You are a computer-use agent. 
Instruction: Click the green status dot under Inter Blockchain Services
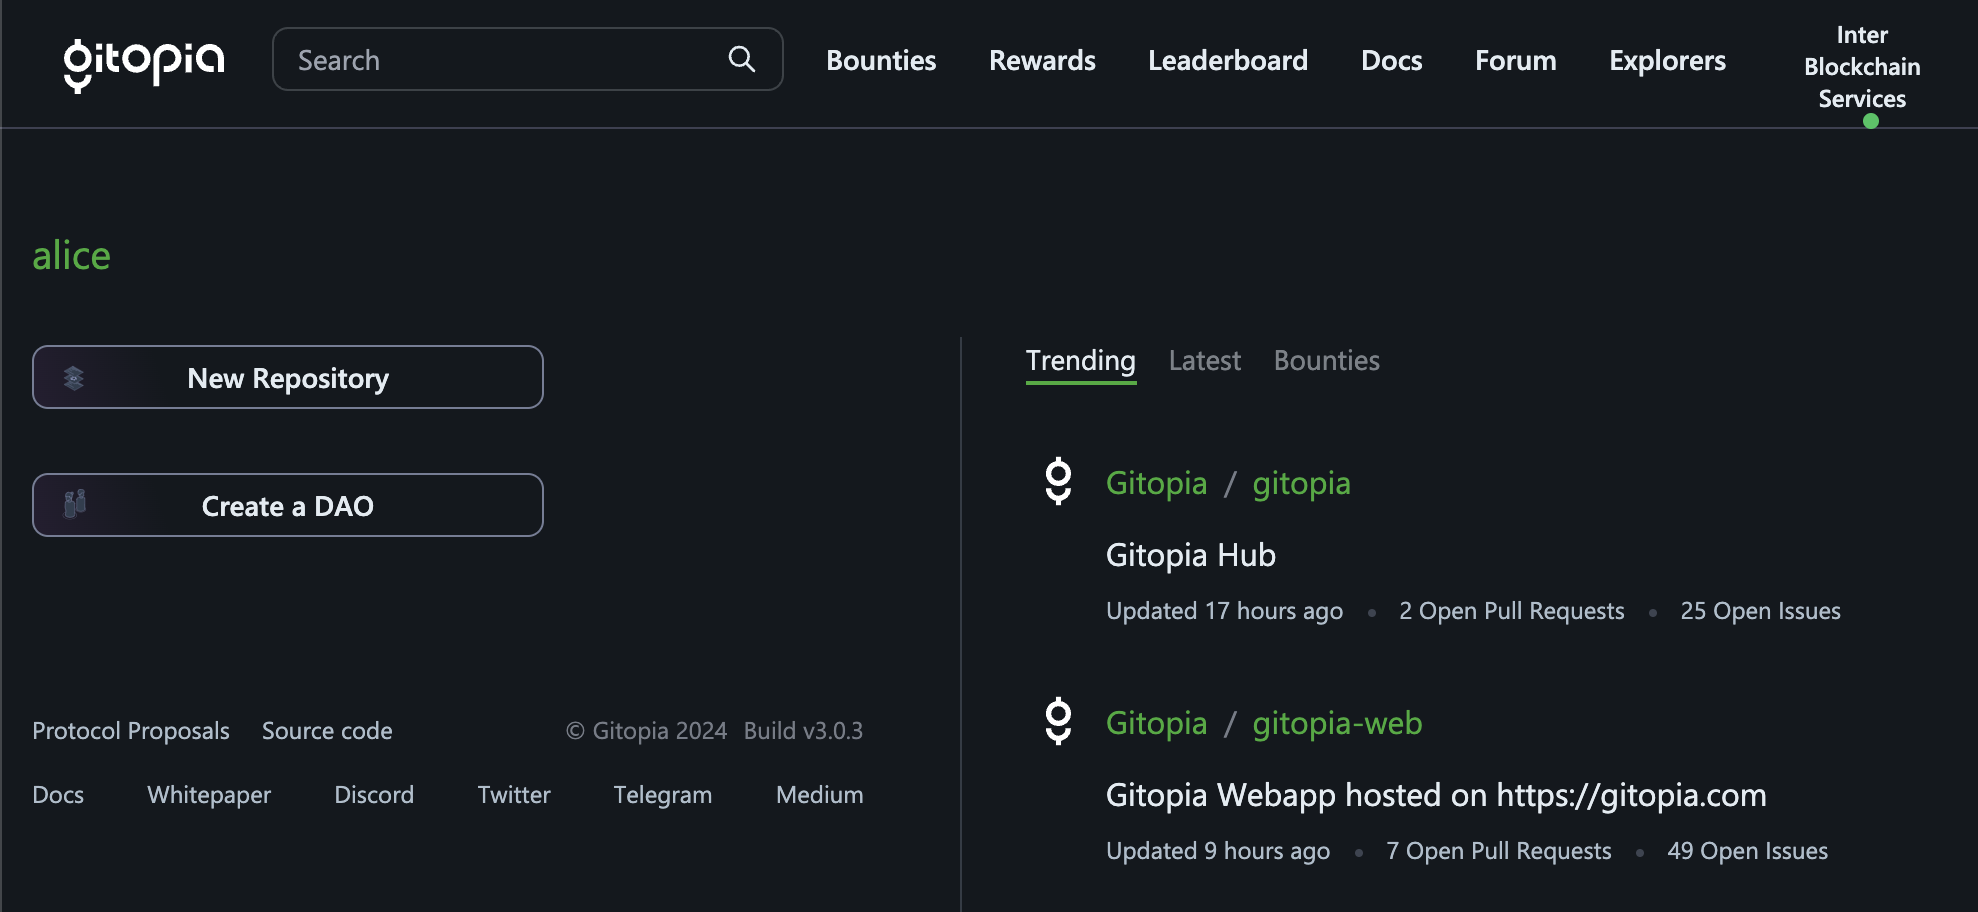click(x=1870, y=121)
